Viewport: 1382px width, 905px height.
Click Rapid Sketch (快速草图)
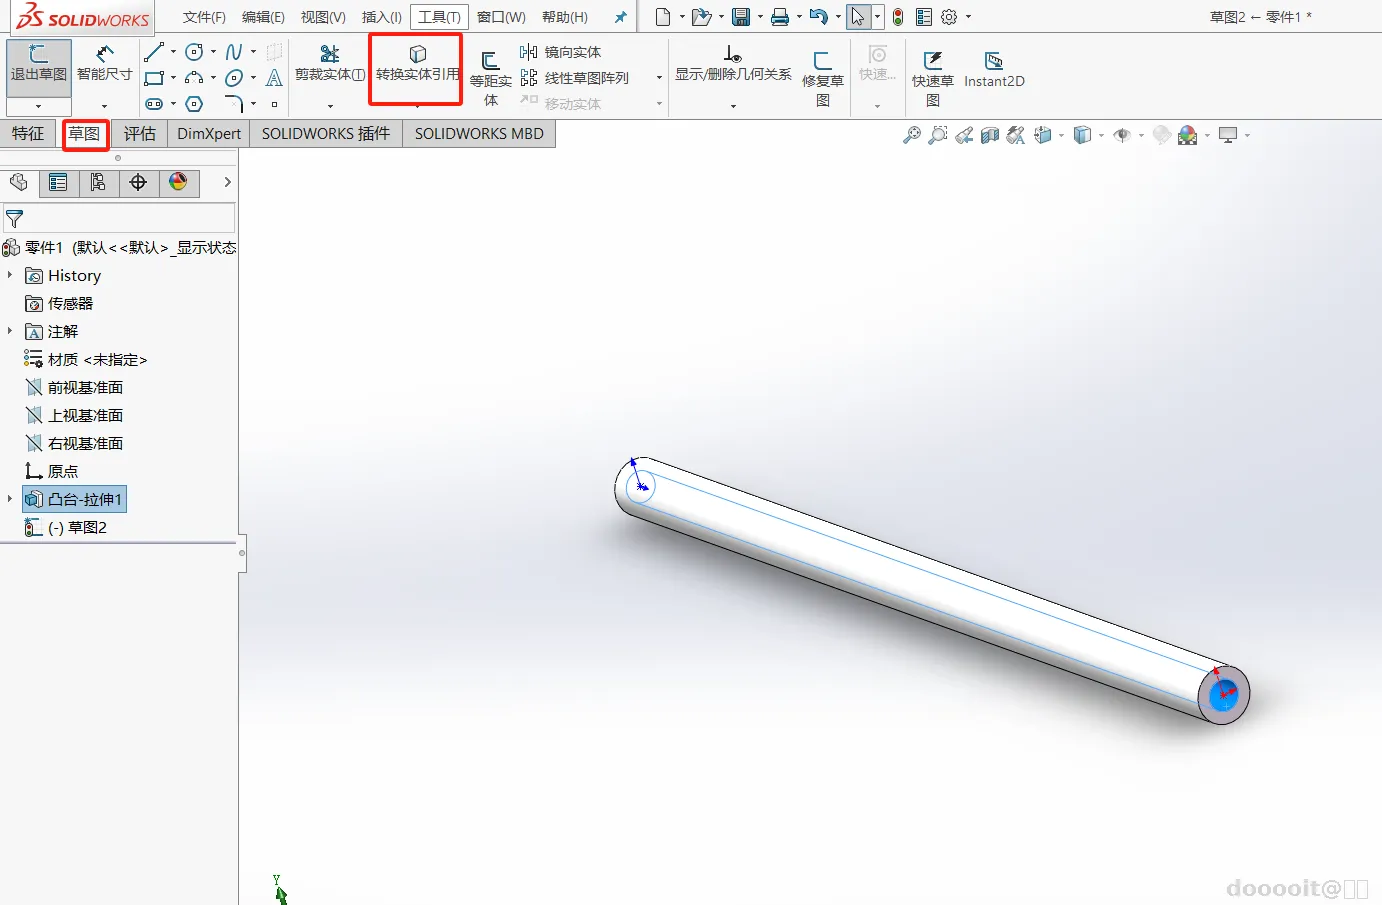(x=933, y=78)
